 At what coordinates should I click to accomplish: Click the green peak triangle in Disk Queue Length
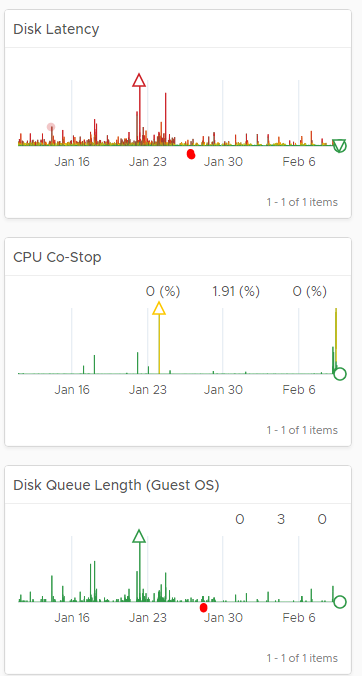click(139, 536)
